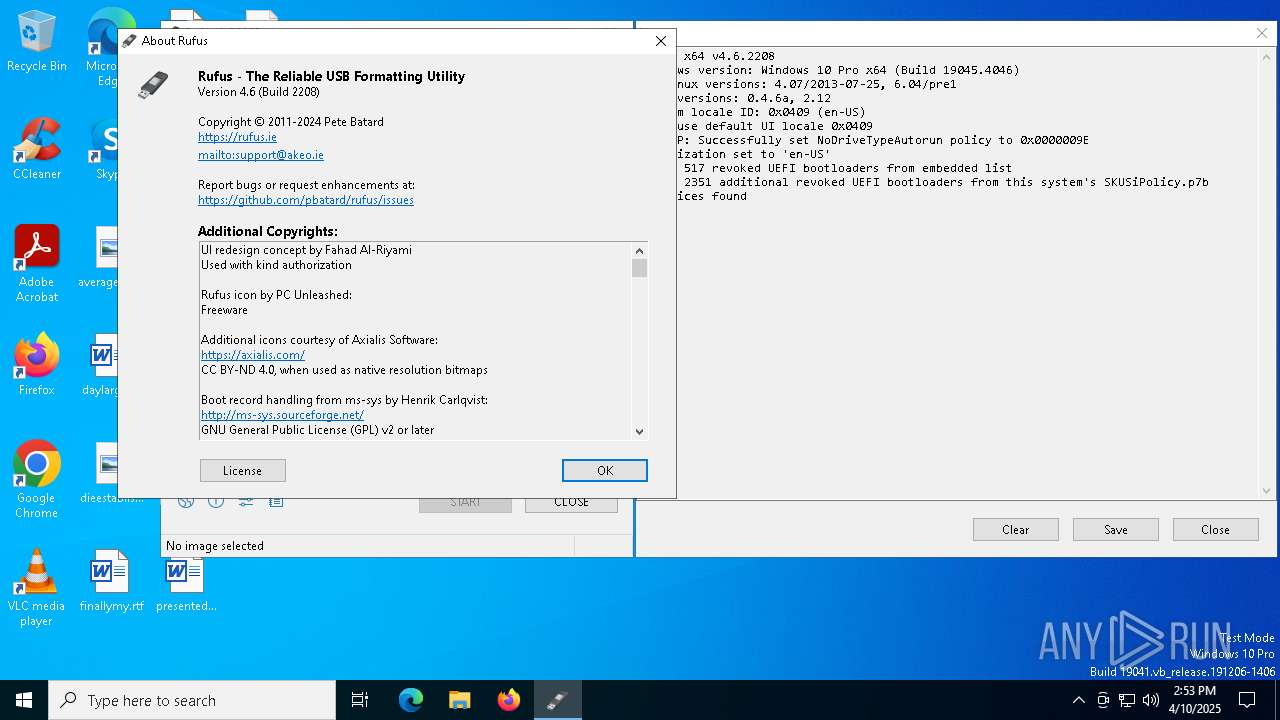The width and height of the screenshot is (1280, 720).
Task: Click the Rufus language globe icon
Action: pyautogui.click(x=185, y=501)
